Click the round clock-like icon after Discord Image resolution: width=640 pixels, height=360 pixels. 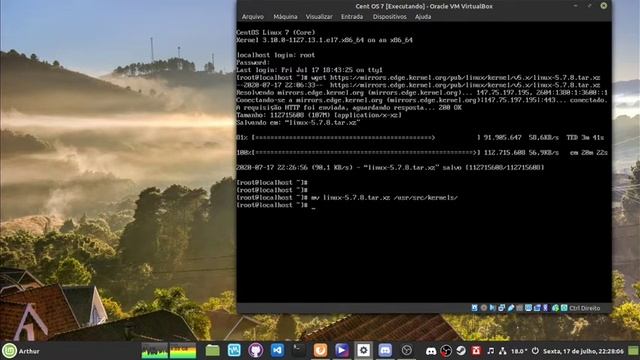tap(407, 350)
